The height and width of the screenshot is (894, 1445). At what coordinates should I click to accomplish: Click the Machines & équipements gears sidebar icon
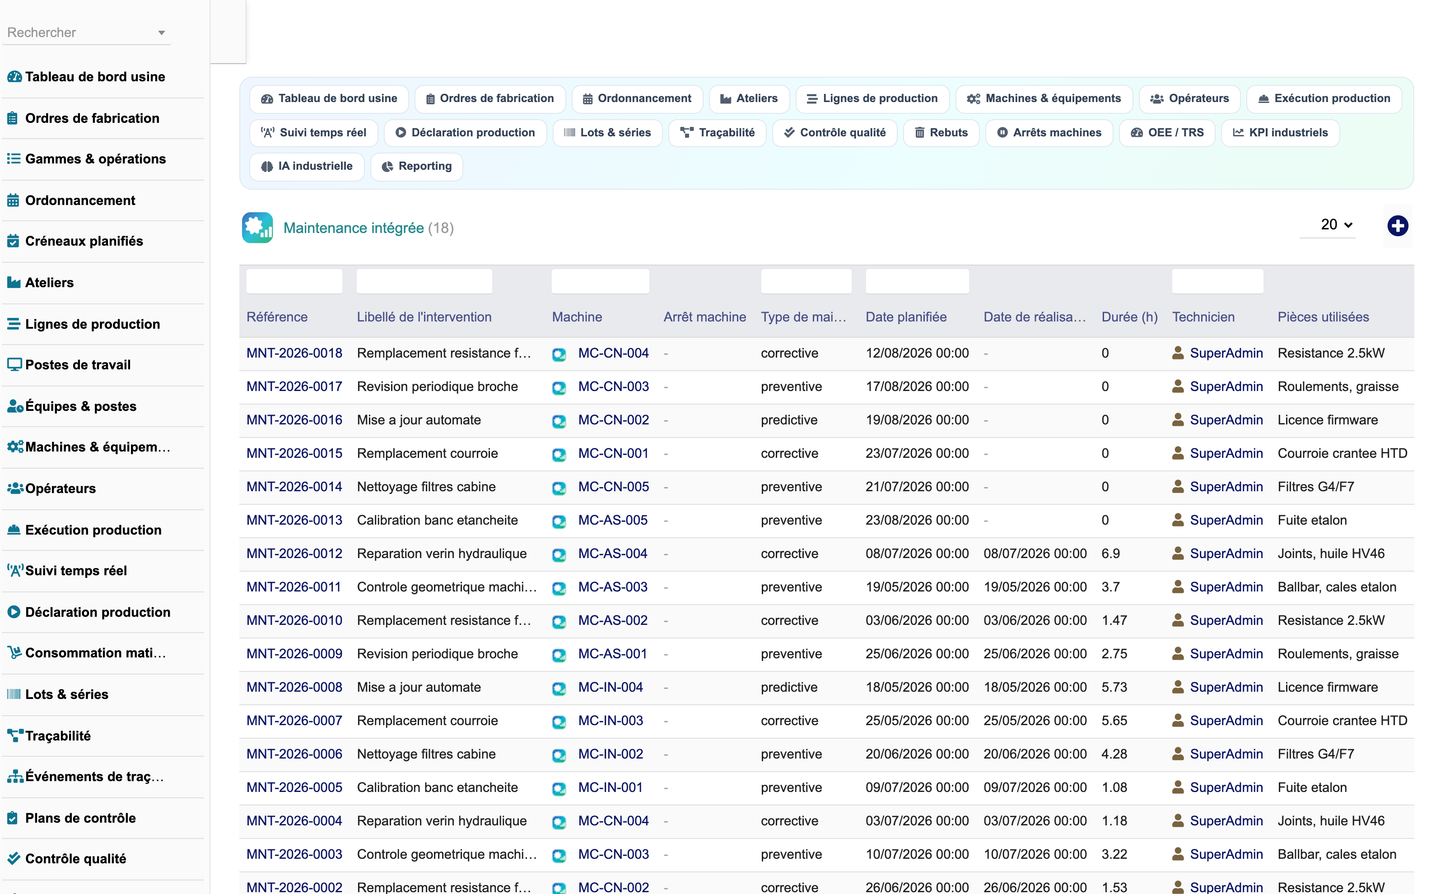pyautogui.click(x=15, y=447)
